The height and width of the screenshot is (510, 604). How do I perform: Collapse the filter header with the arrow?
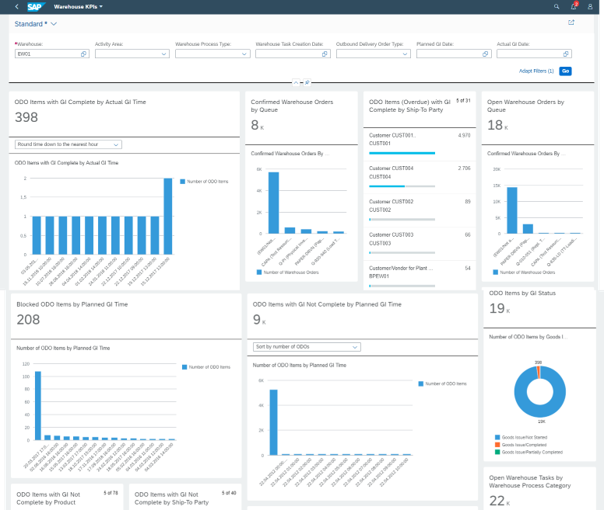296,82
